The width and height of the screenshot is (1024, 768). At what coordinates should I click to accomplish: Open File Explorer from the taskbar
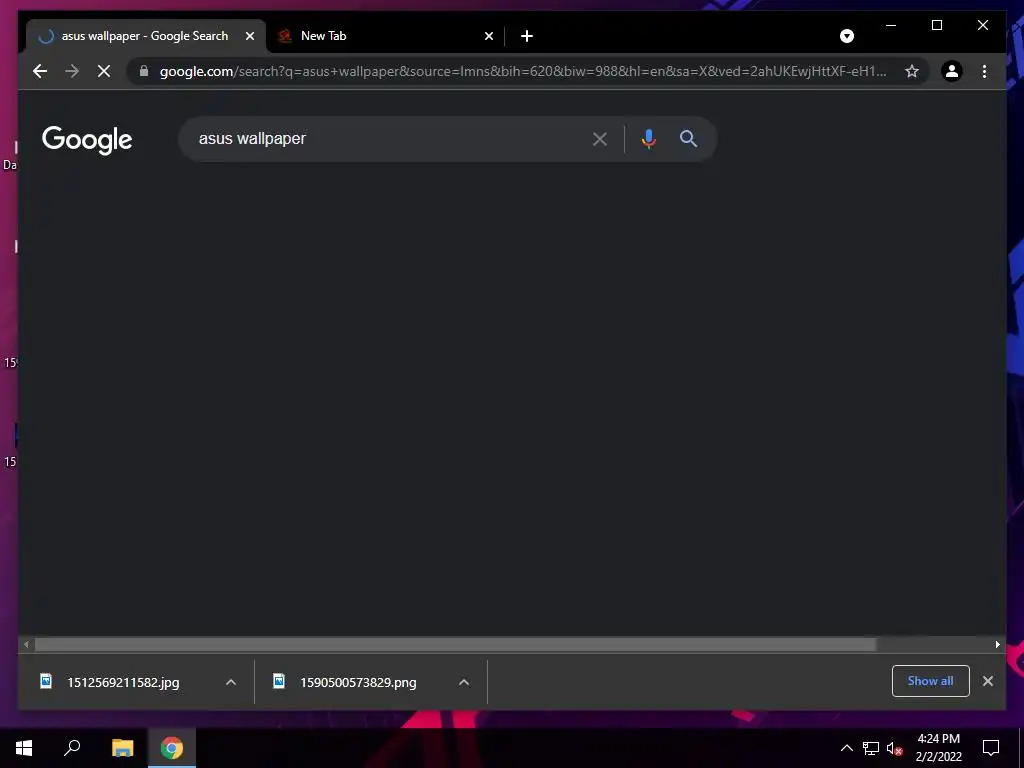tap(122, 748)
